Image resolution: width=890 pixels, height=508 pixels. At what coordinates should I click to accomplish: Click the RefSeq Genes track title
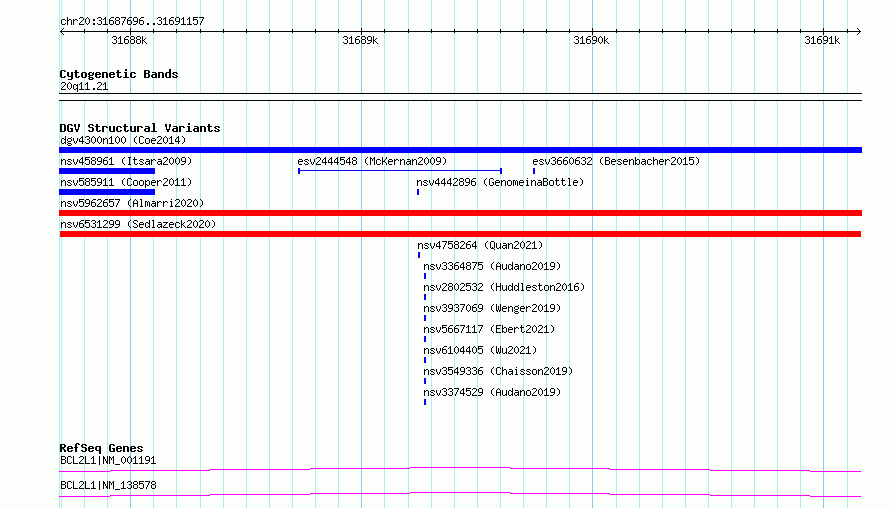point(101,448)
